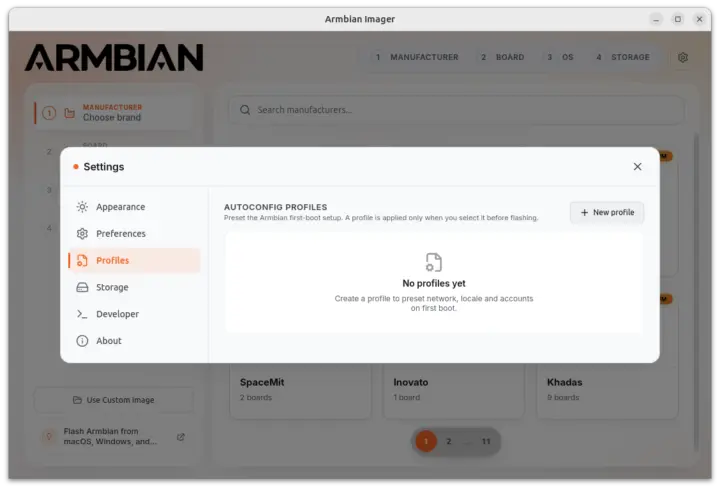Viewport: 720px width, 489px height.
Task: Select the Khadas manufacturer card
Action: [x=607, y=390]
